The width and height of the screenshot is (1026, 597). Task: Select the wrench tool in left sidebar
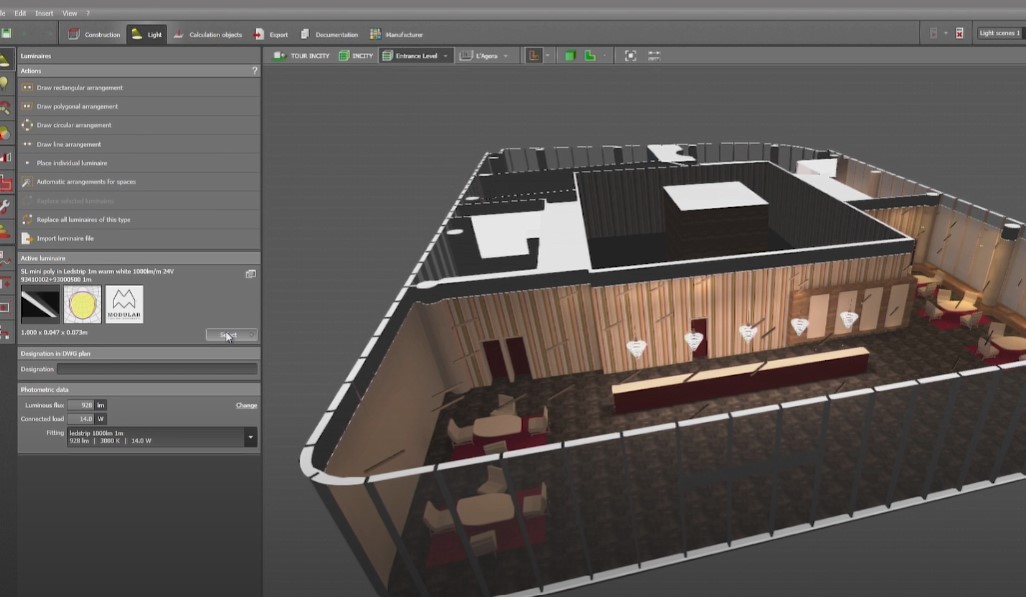(6, 208)
